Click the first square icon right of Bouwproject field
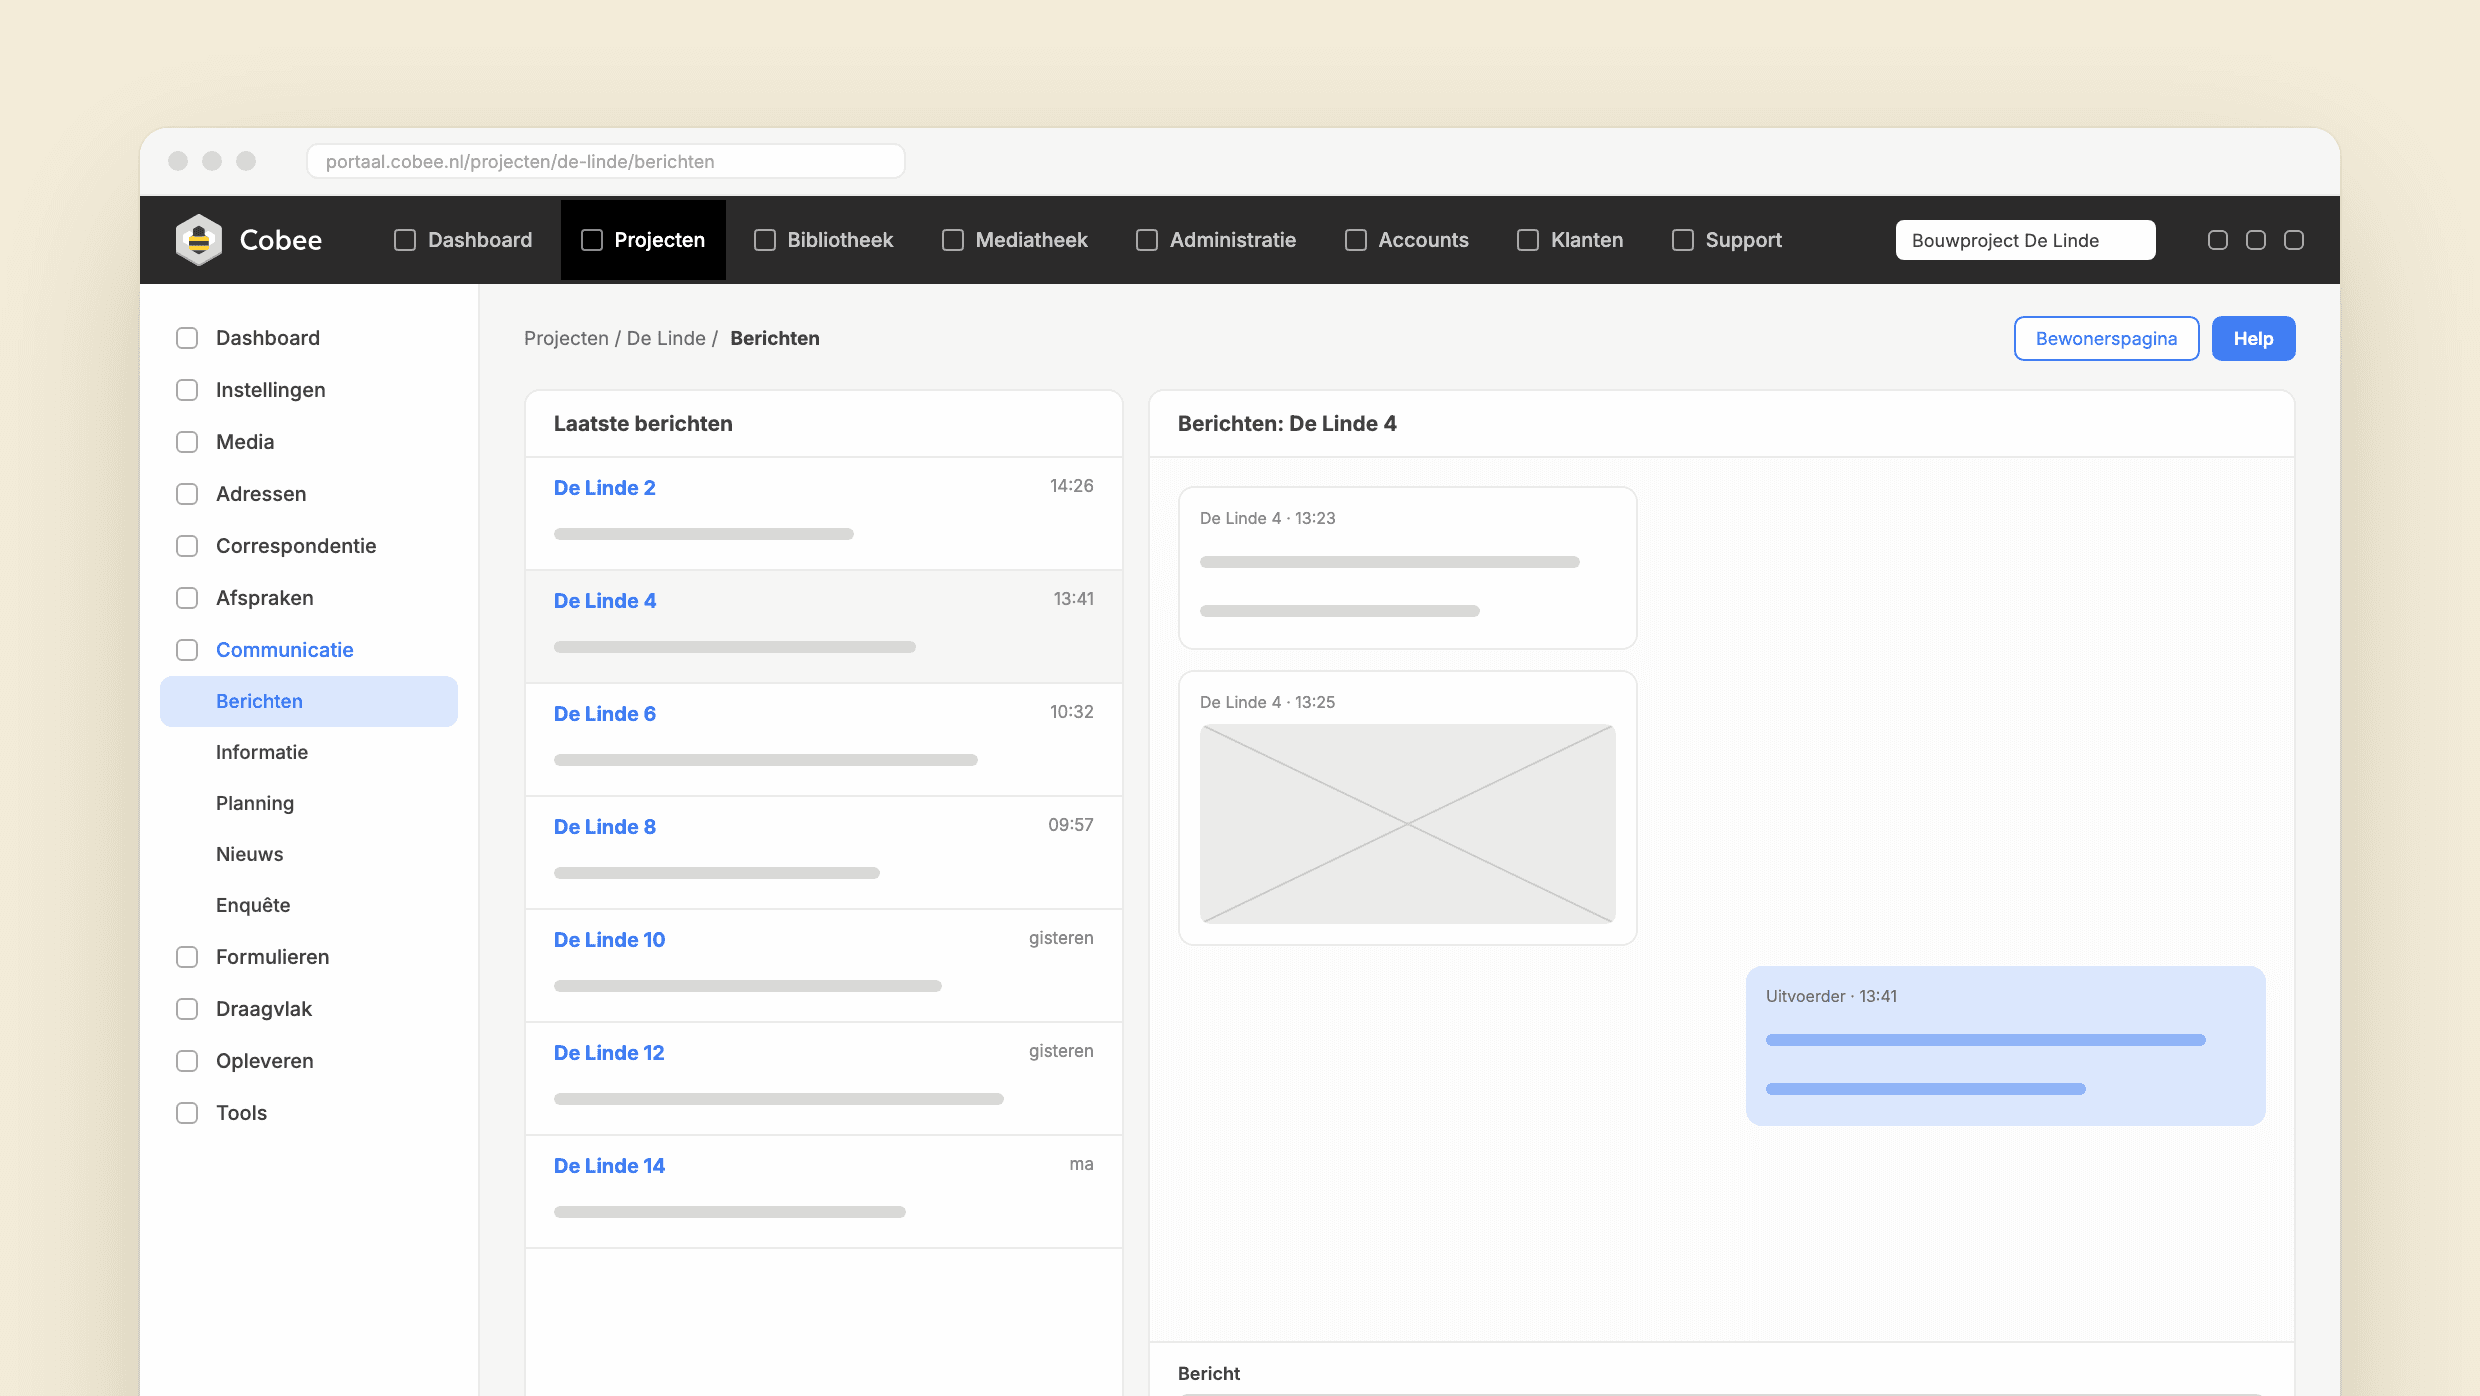2480x1396 pixels. [2218, 240]
